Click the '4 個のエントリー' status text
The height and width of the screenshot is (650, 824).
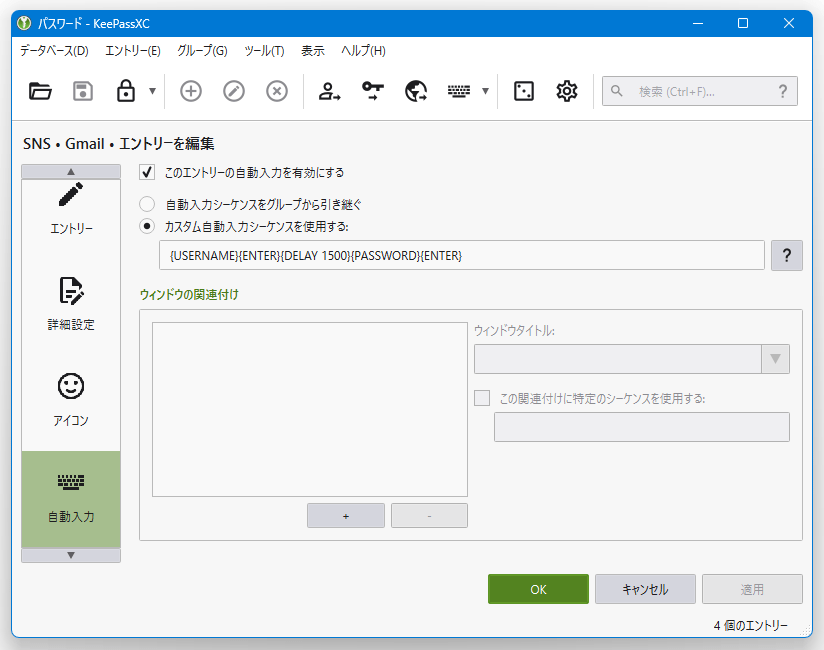750,625
